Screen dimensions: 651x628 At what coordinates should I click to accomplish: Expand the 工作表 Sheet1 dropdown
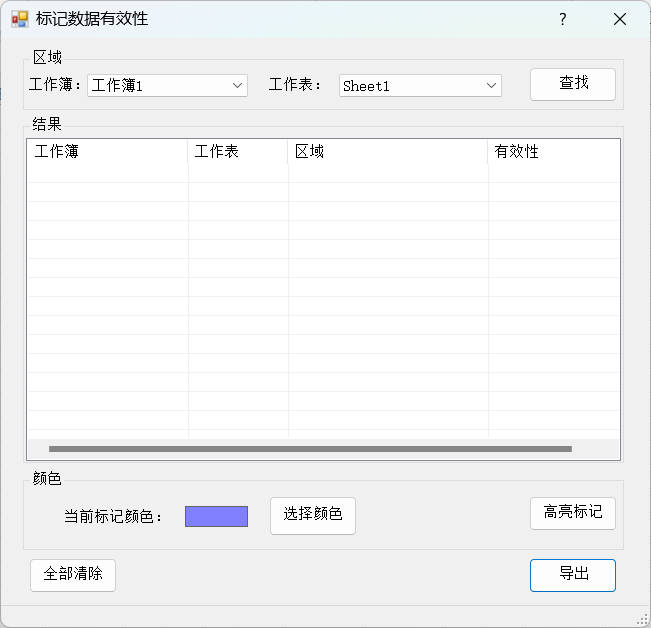coord(491,86)
